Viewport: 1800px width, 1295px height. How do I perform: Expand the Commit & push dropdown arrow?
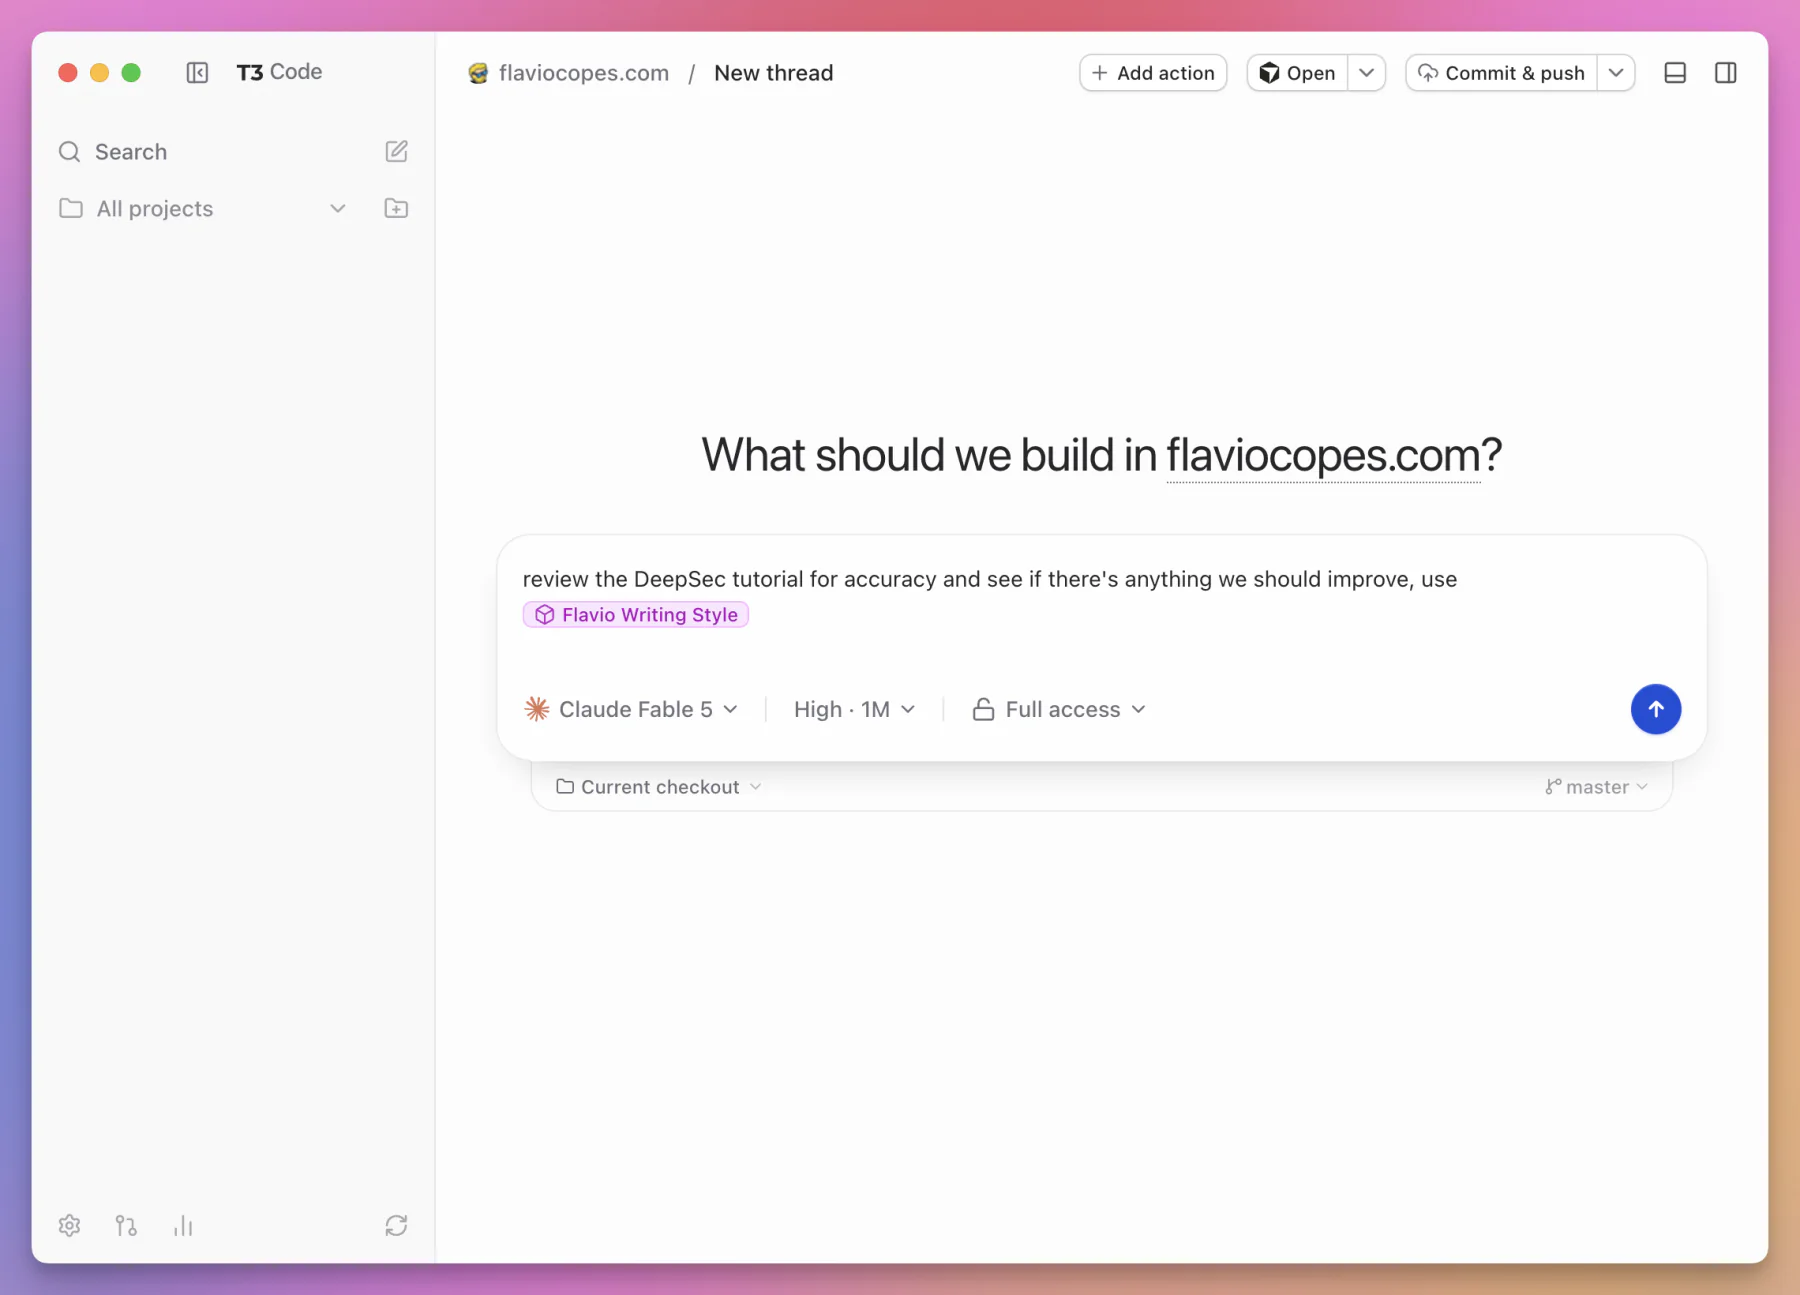pos(1616,73)
